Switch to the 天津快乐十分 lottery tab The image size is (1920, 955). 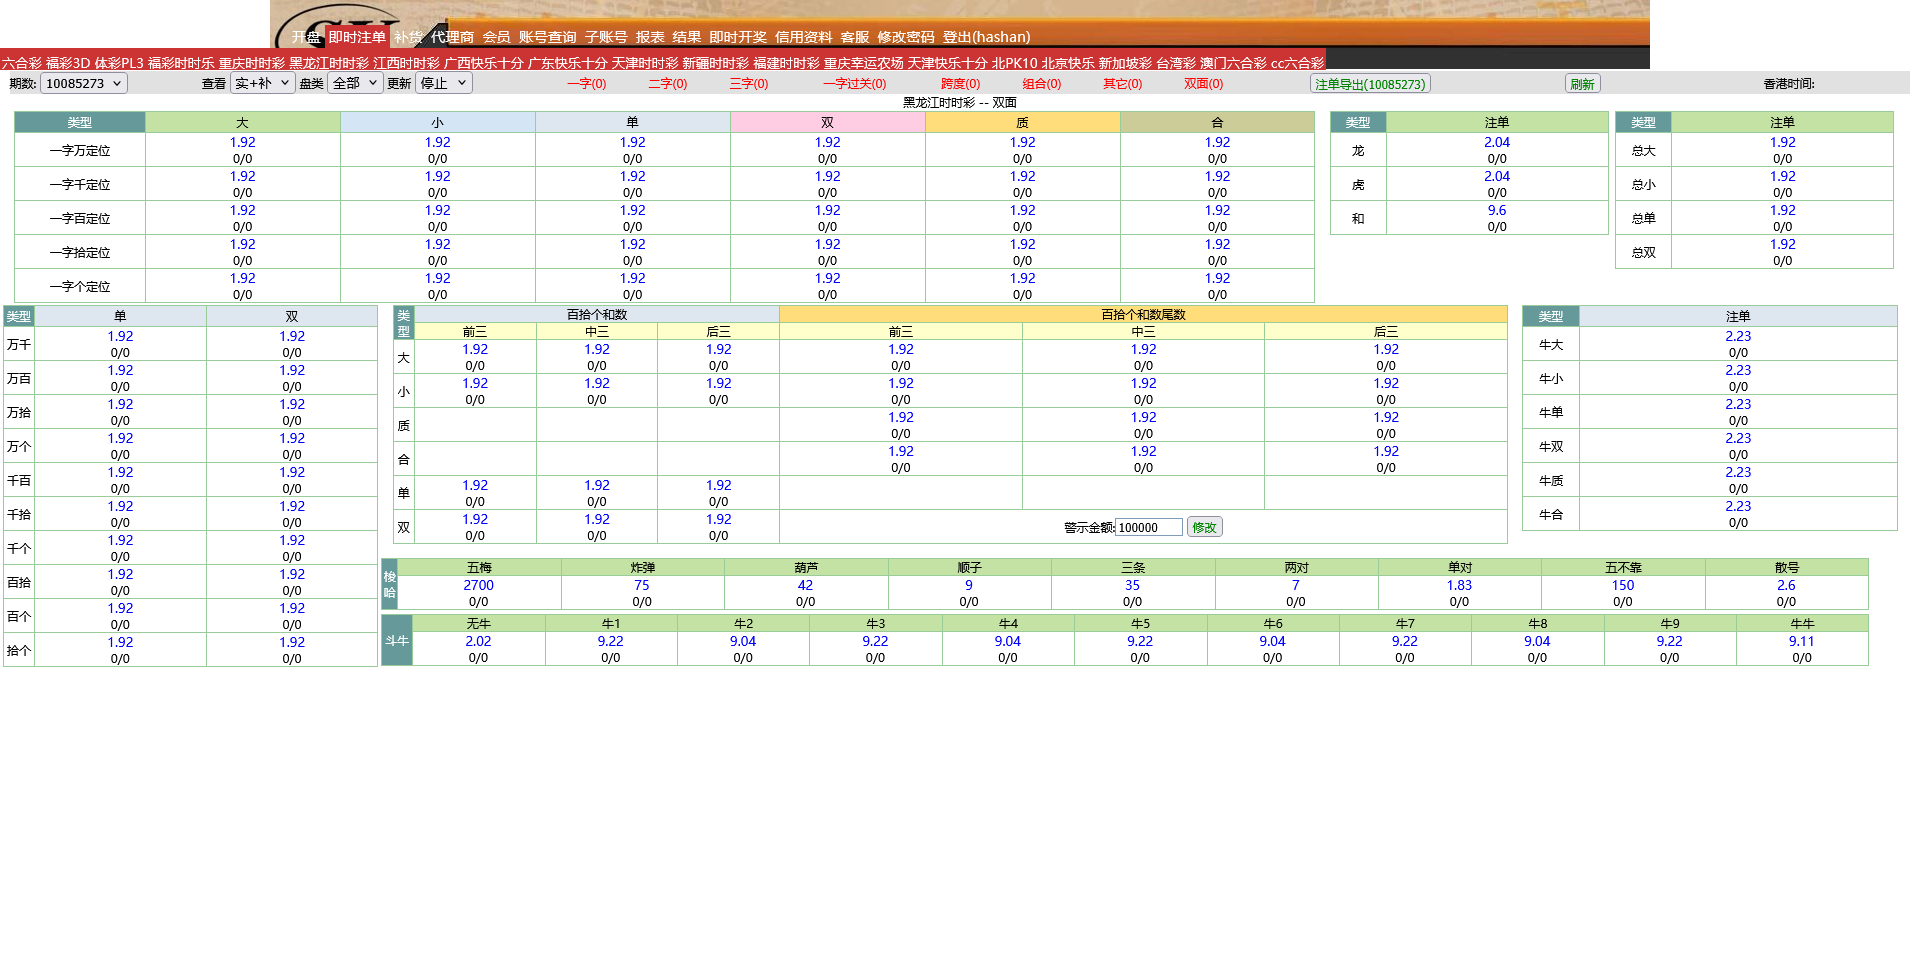pyautogui.click(x=948, y=63)
